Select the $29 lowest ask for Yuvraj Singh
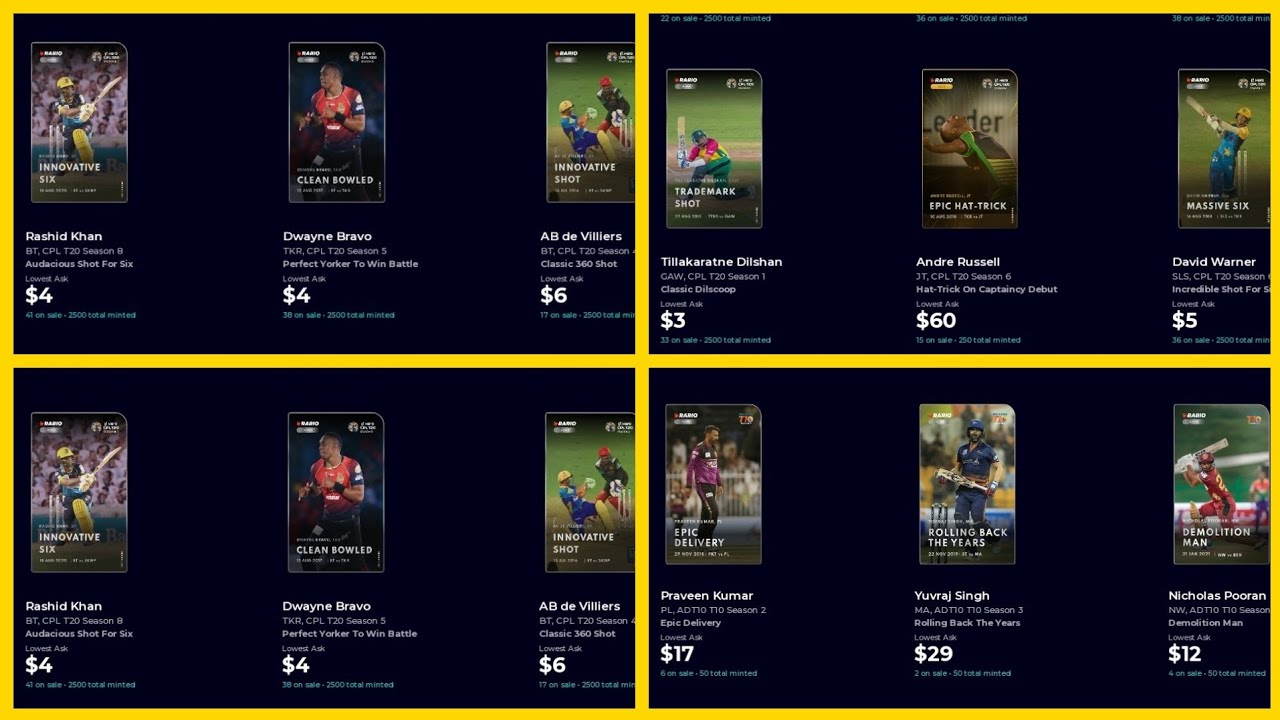Viewport: 1280px width, 720px height. coord(934,654)
